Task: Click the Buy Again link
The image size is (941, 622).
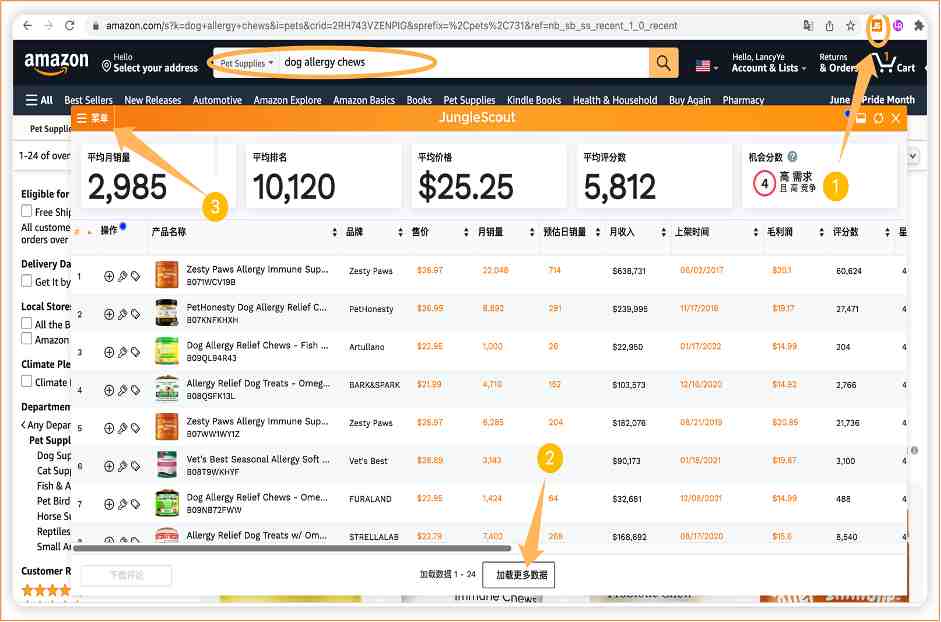Action: pyautogui.click(x=690, y=100)
